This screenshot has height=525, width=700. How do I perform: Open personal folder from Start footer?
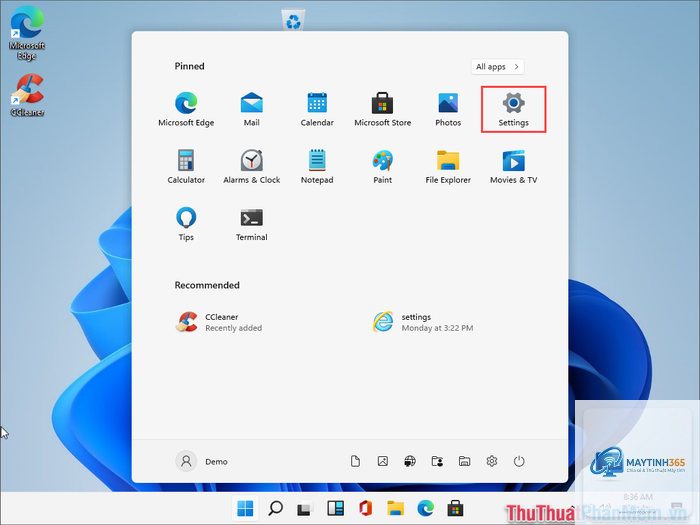[x=437, y=461]
